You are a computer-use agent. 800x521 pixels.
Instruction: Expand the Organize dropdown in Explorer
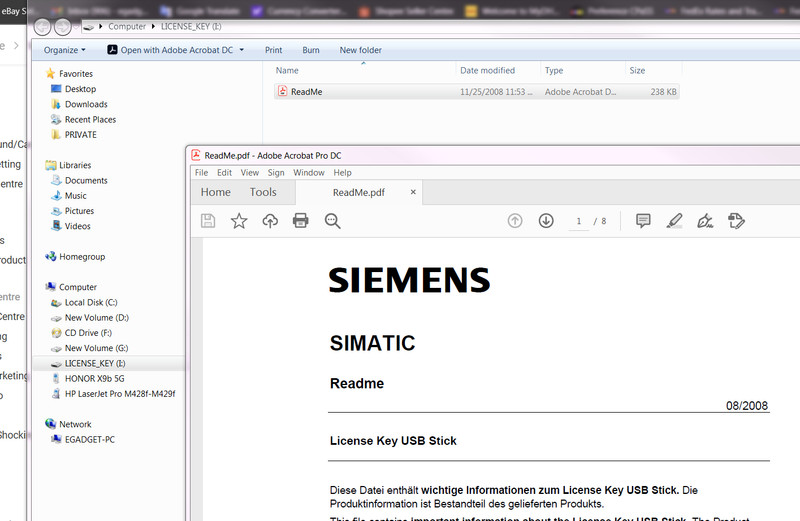(64, 50)
